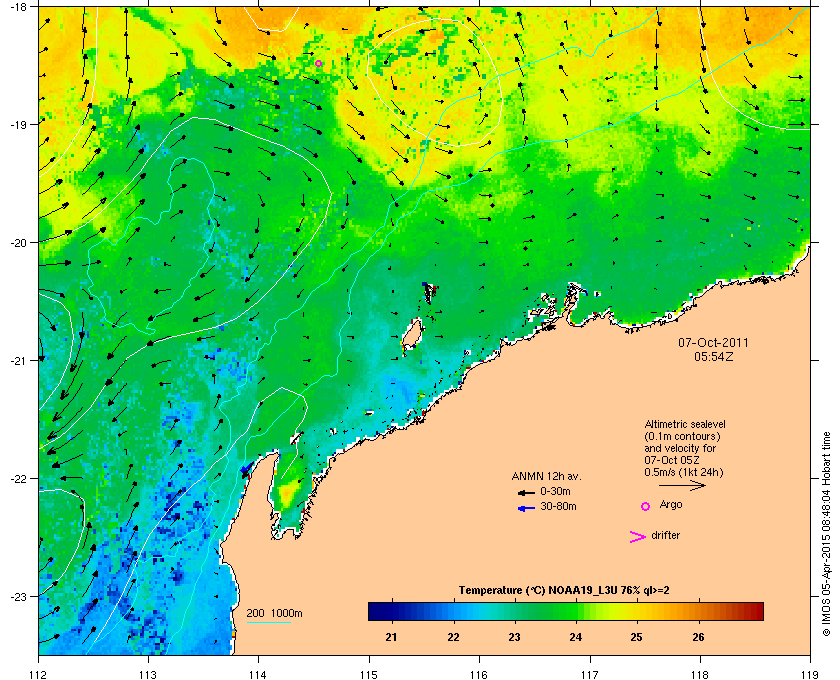Screen dimensions: 840x680
Task: Click the black 0-30m arrow legend symbol
Action: [526, 493]
